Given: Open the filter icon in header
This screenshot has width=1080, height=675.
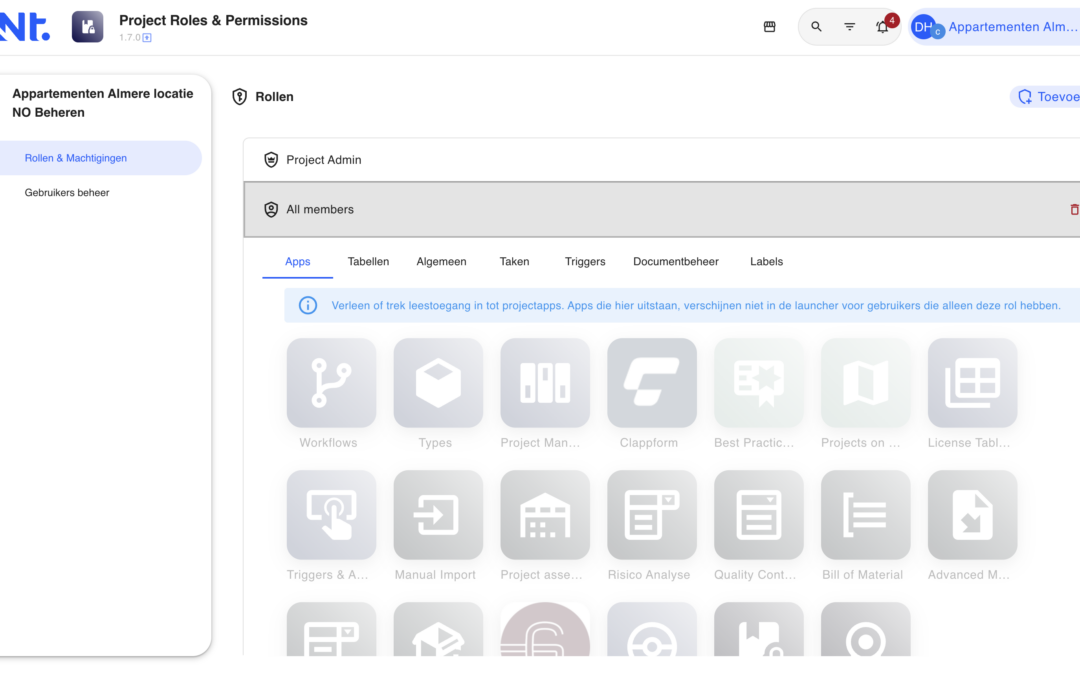Looking at the screenshot, I should (849, 27).
